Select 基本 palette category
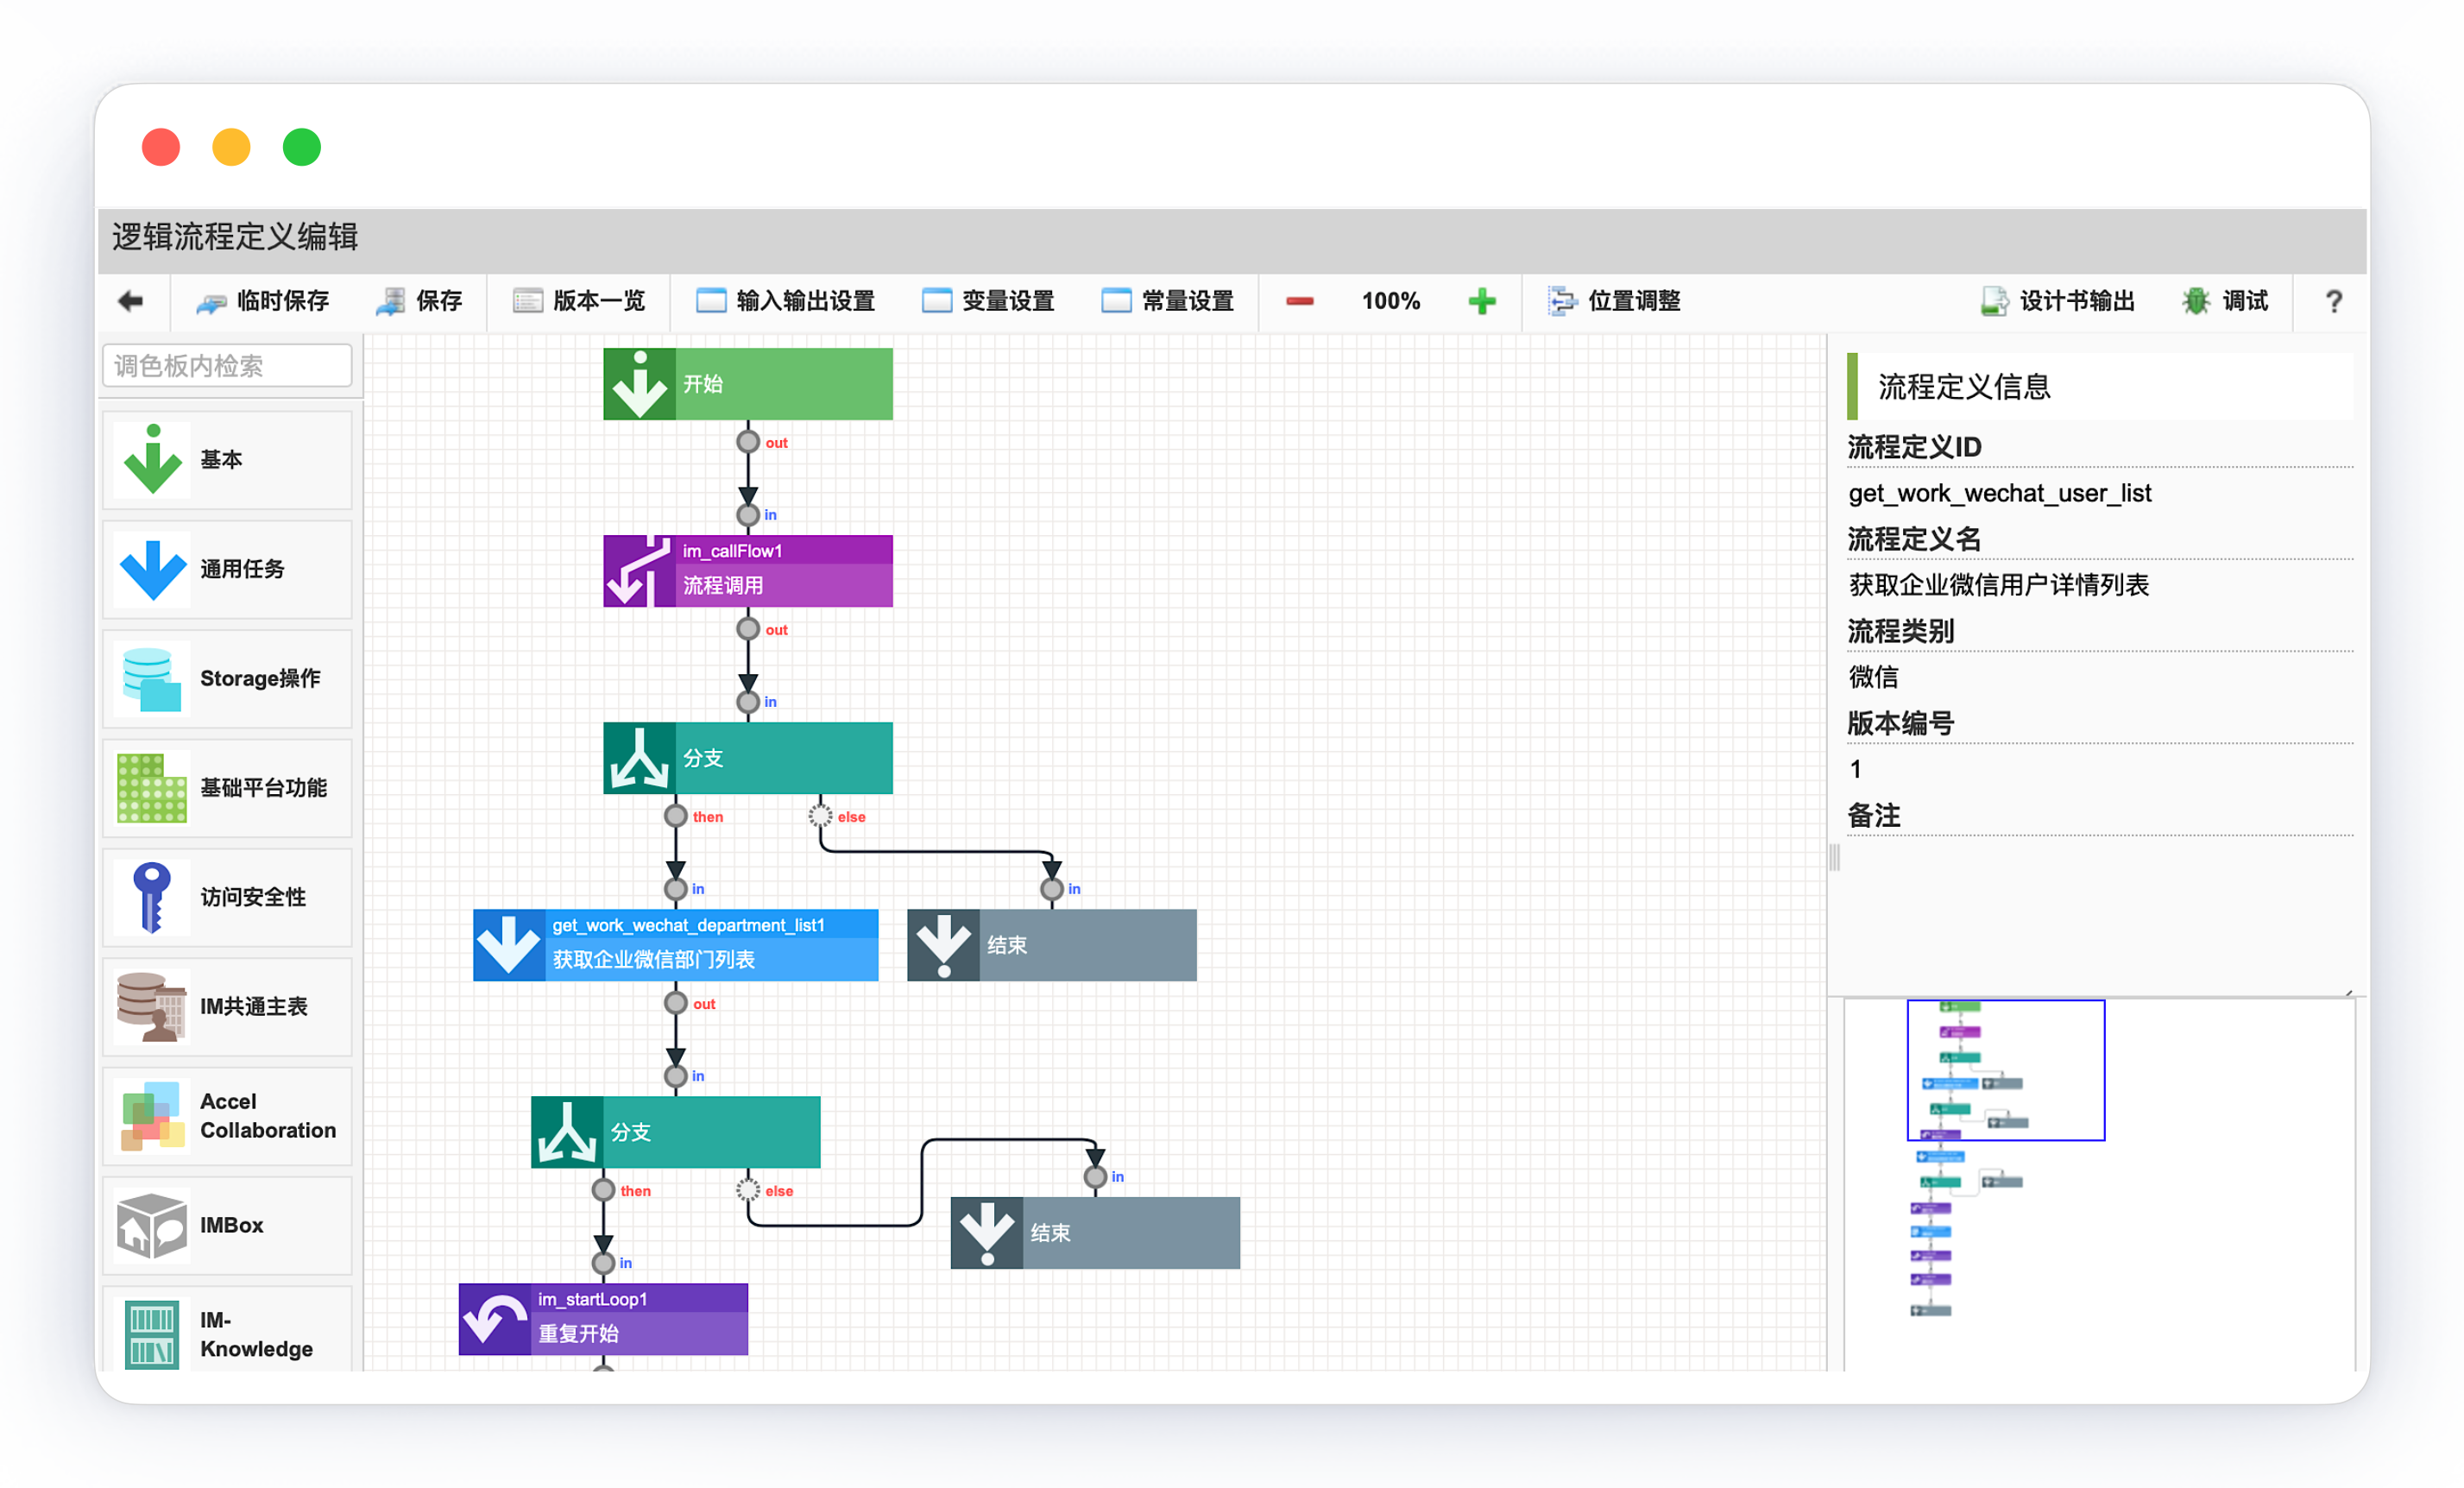The image size is (2464, 1488). (227, 460)
